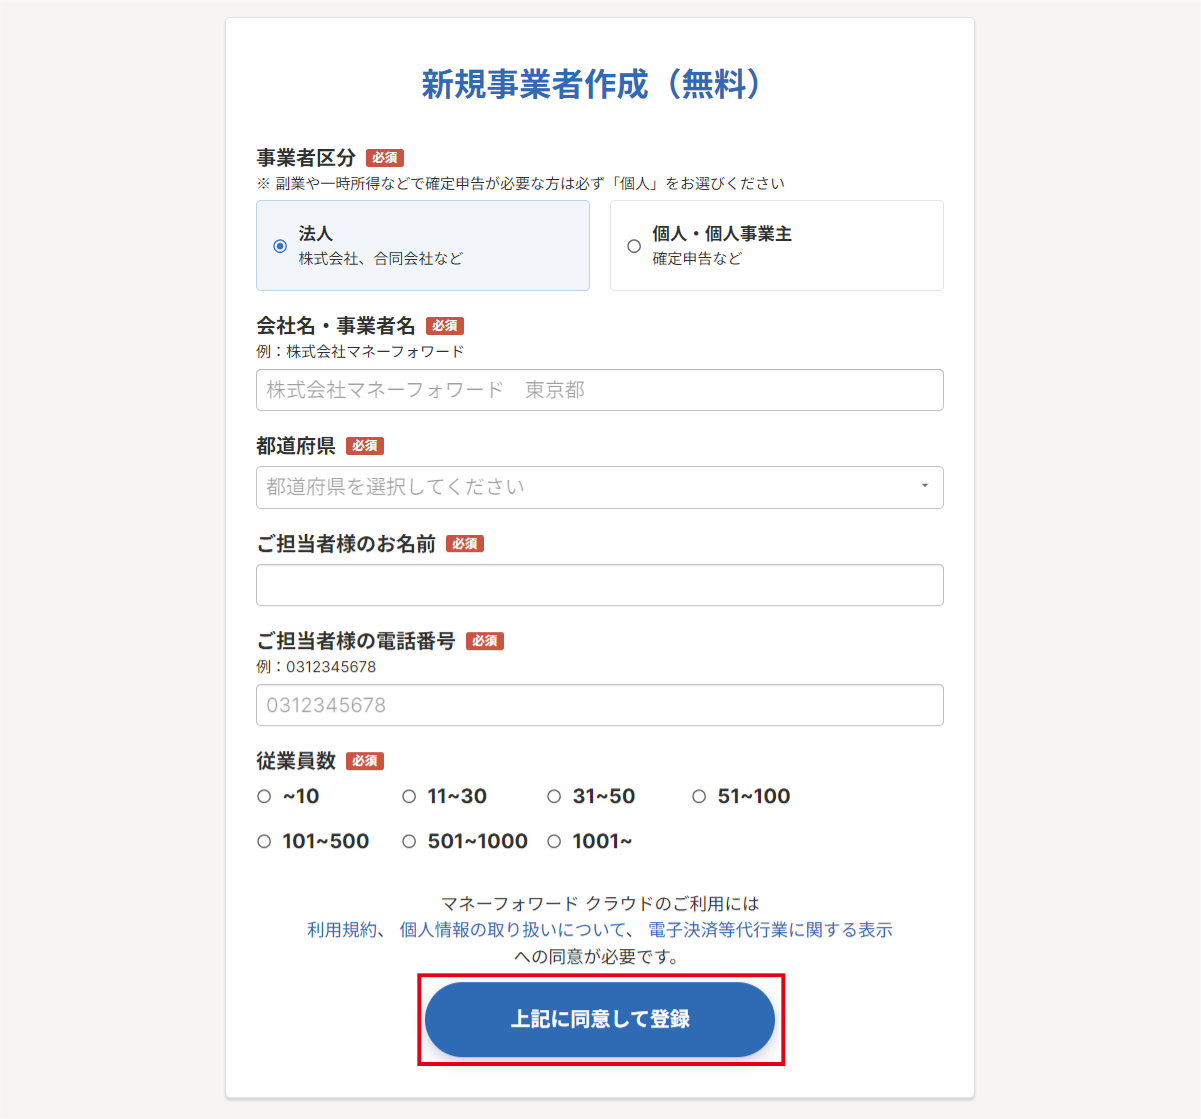Open the 都道府県 dropdown
This screenshot has height=1119, width=1201.
click(x=600, y=487)
